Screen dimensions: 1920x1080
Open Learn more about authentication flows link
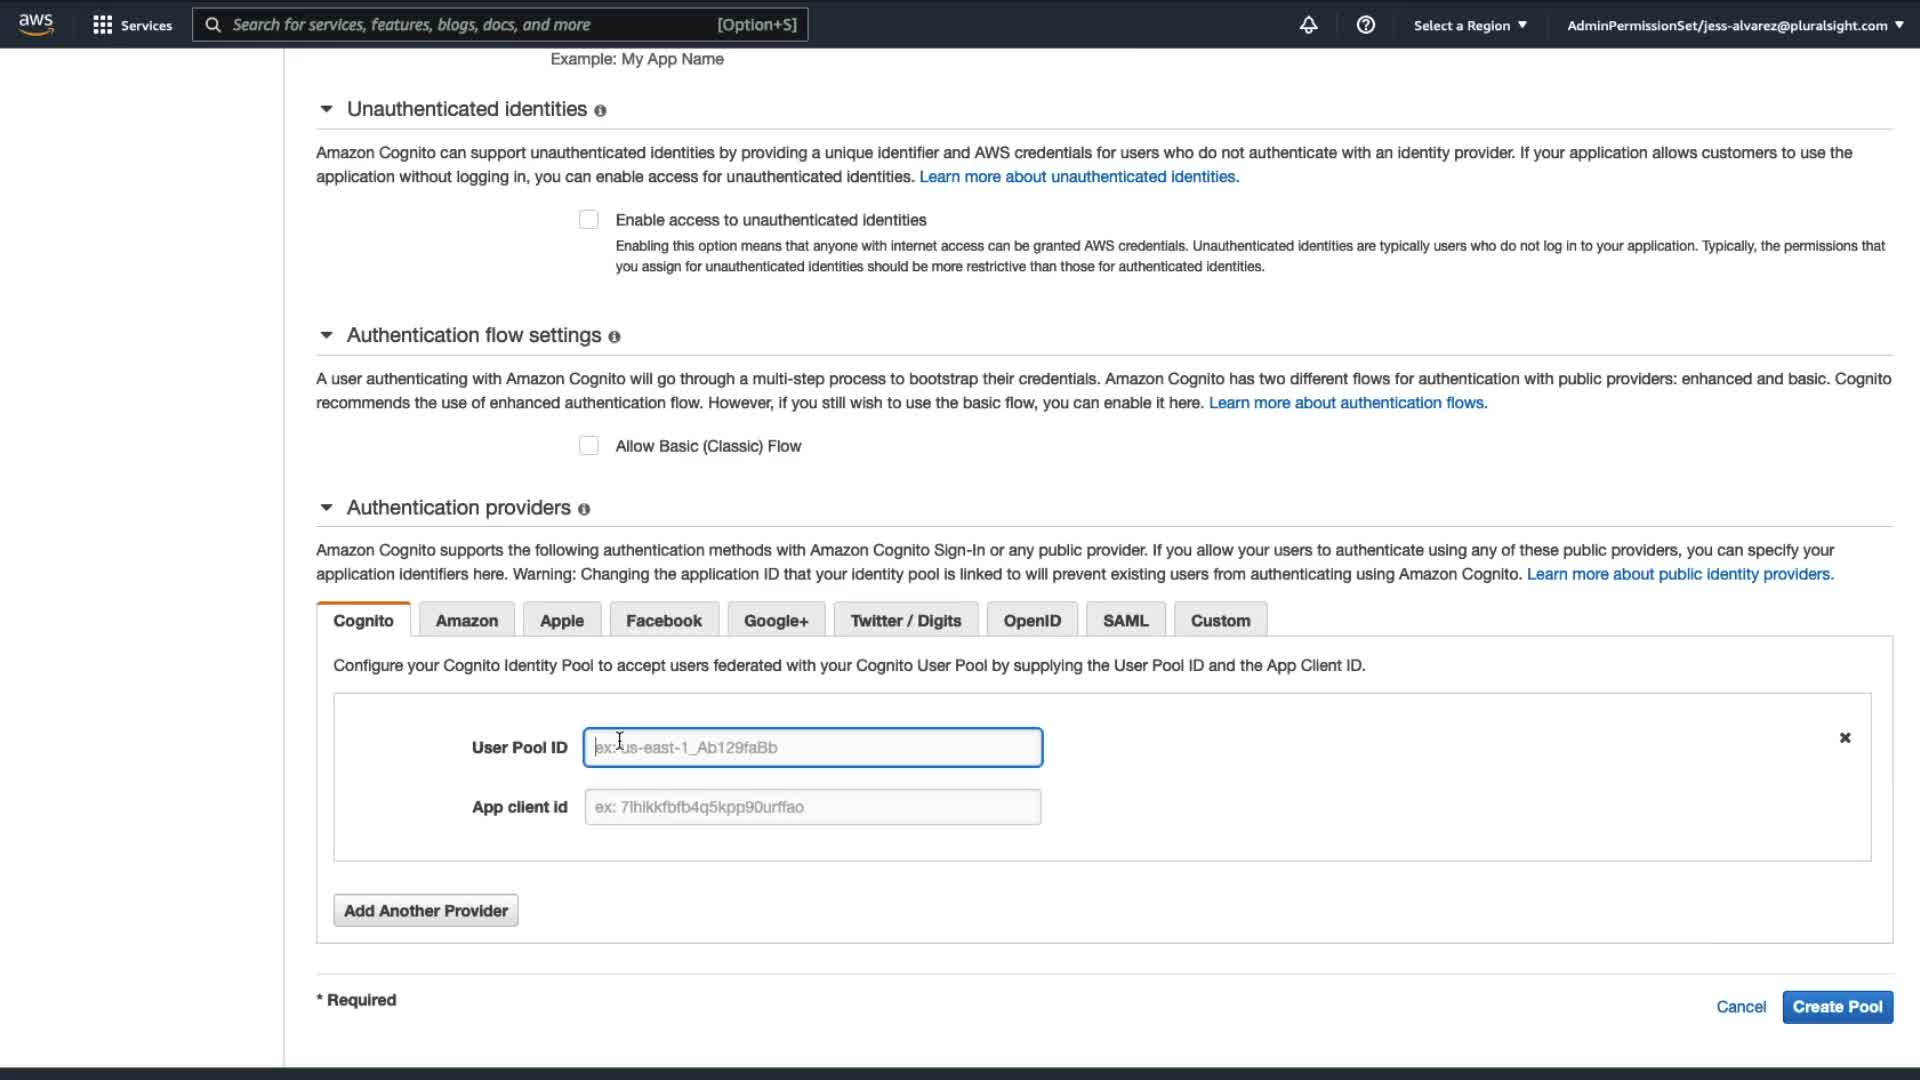point(1347,403)
